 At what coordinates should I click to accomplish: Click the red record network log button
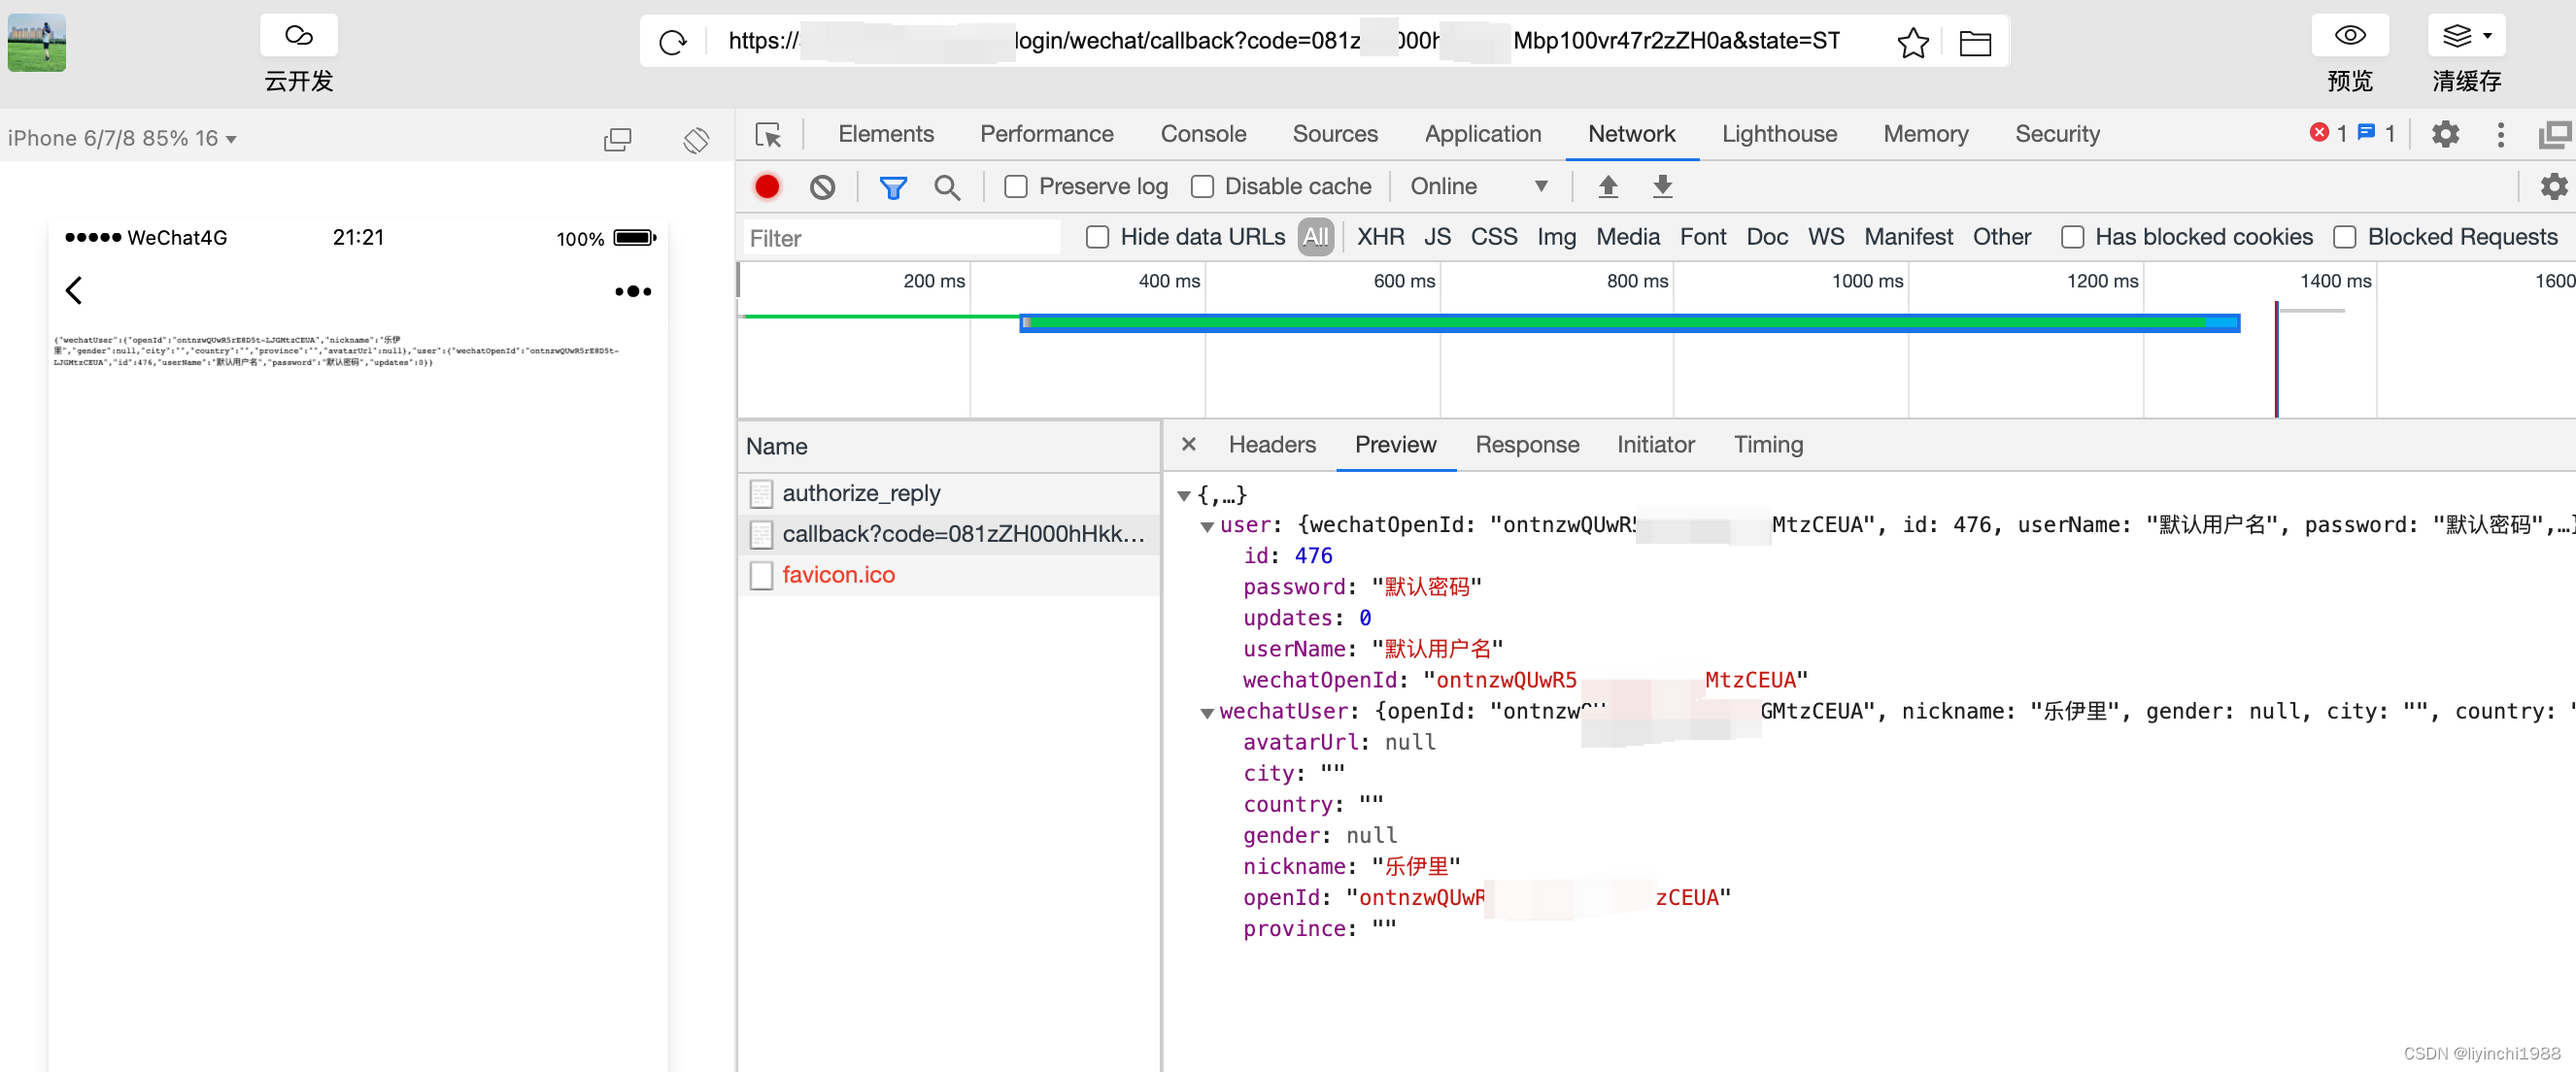point(767,187)
